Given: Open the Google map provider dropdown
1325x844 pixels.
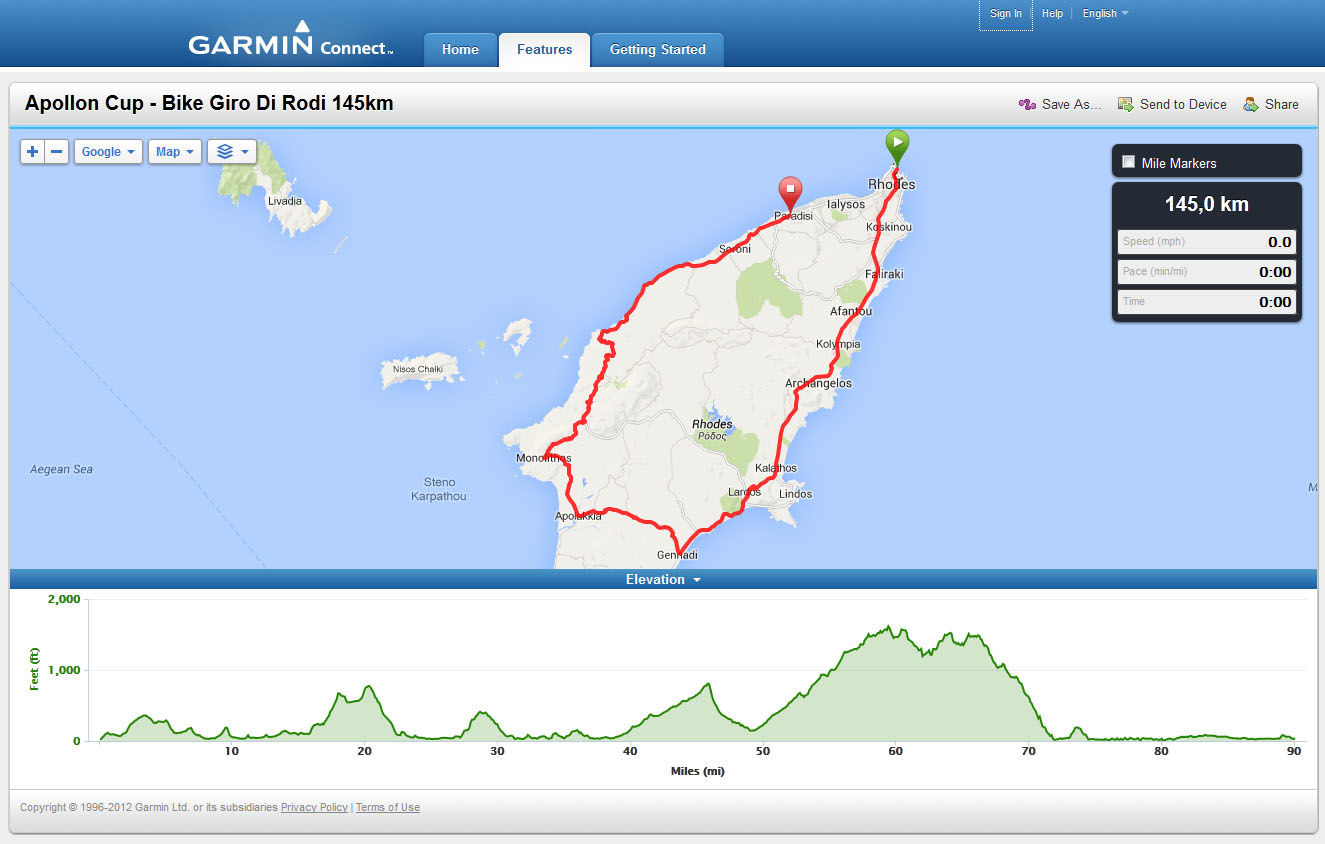Looking at the screenshot, I should 108,152.
